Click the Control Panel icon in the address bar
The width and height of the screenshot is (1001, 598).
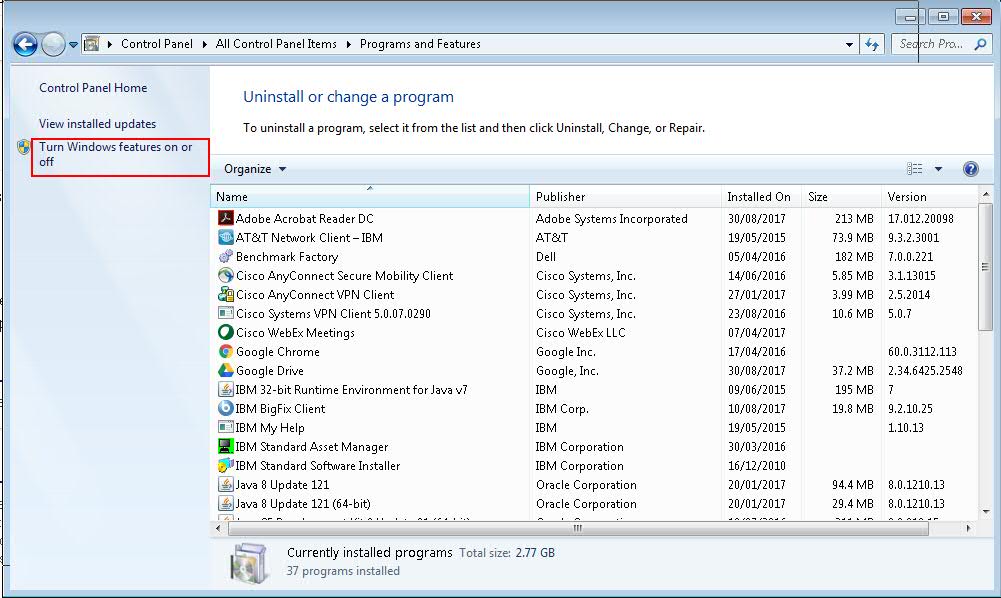[91, 43]
